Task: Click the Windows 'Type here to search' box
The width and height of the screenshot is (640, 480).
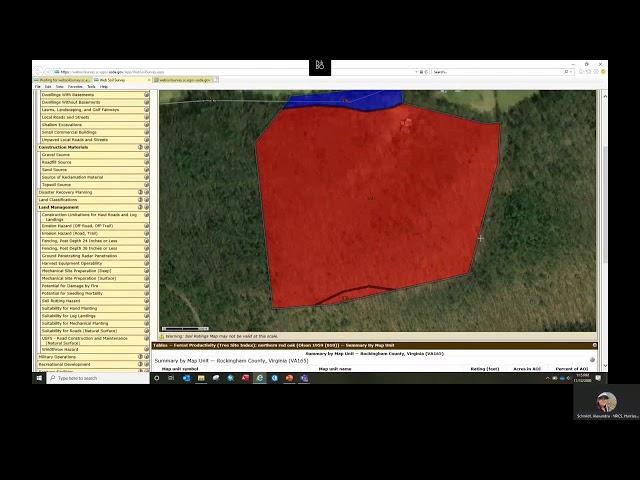Action: [98, 378]
